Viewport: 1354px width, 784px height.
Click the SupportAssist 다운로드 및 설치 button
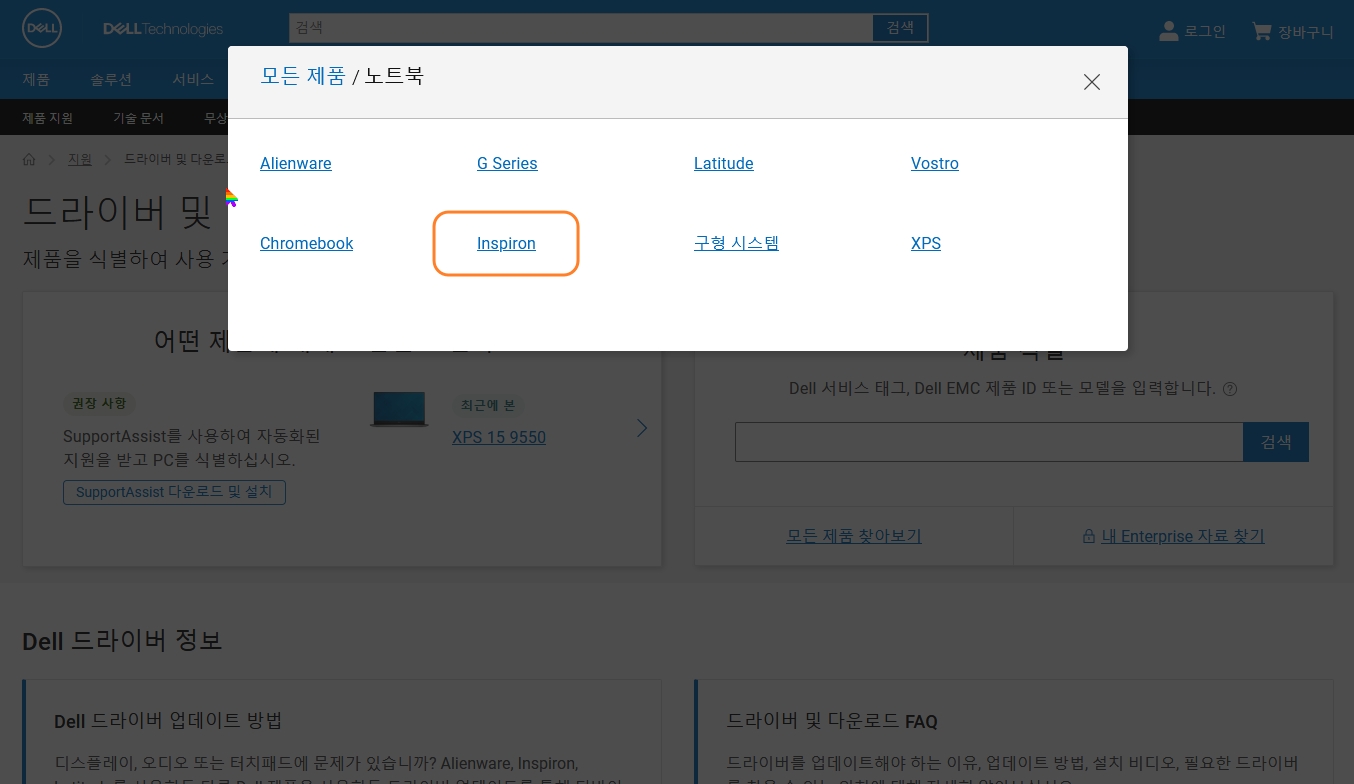coord(174,492)
